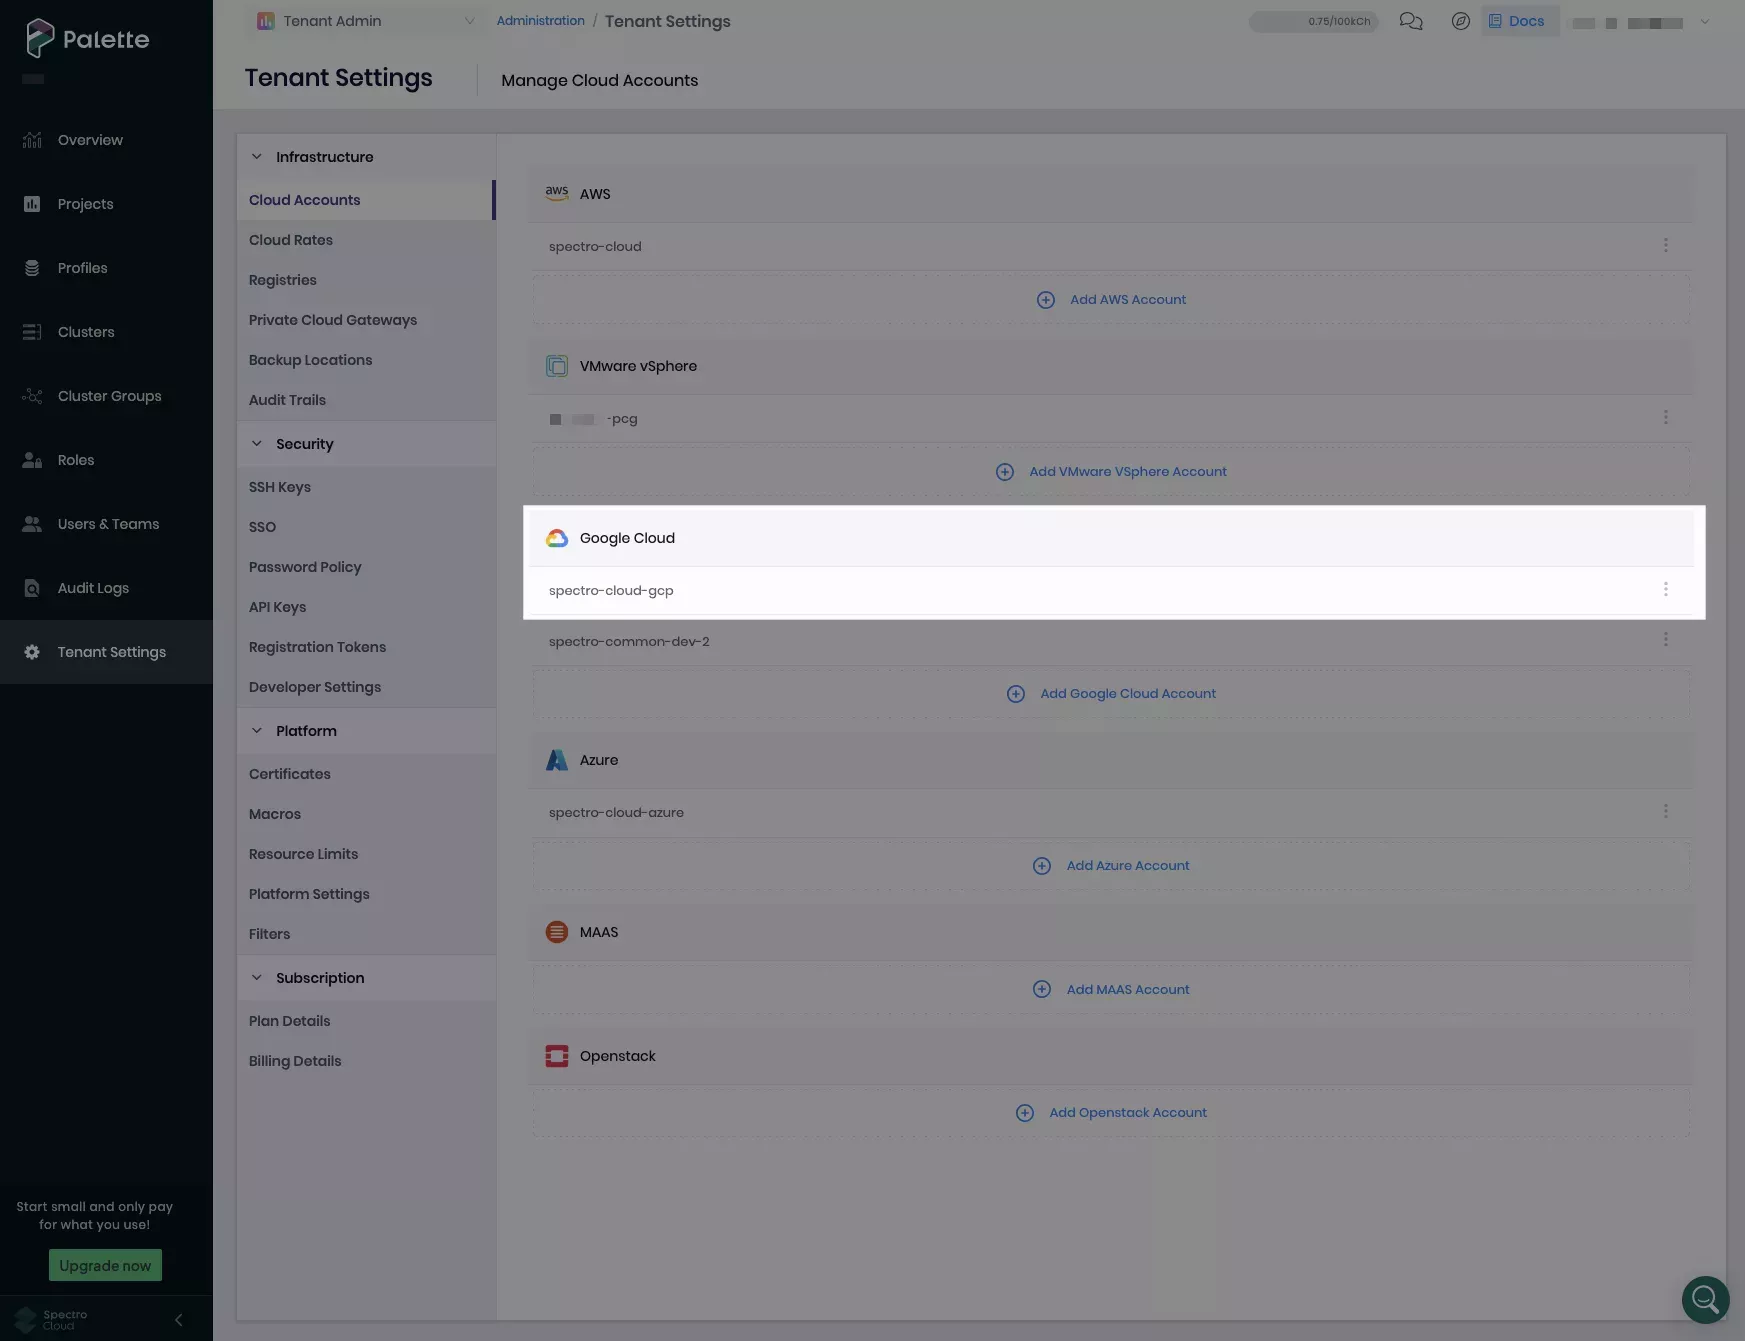
Task: Click the chat feedback icon in top bar
Action: tap(1412, 21)
